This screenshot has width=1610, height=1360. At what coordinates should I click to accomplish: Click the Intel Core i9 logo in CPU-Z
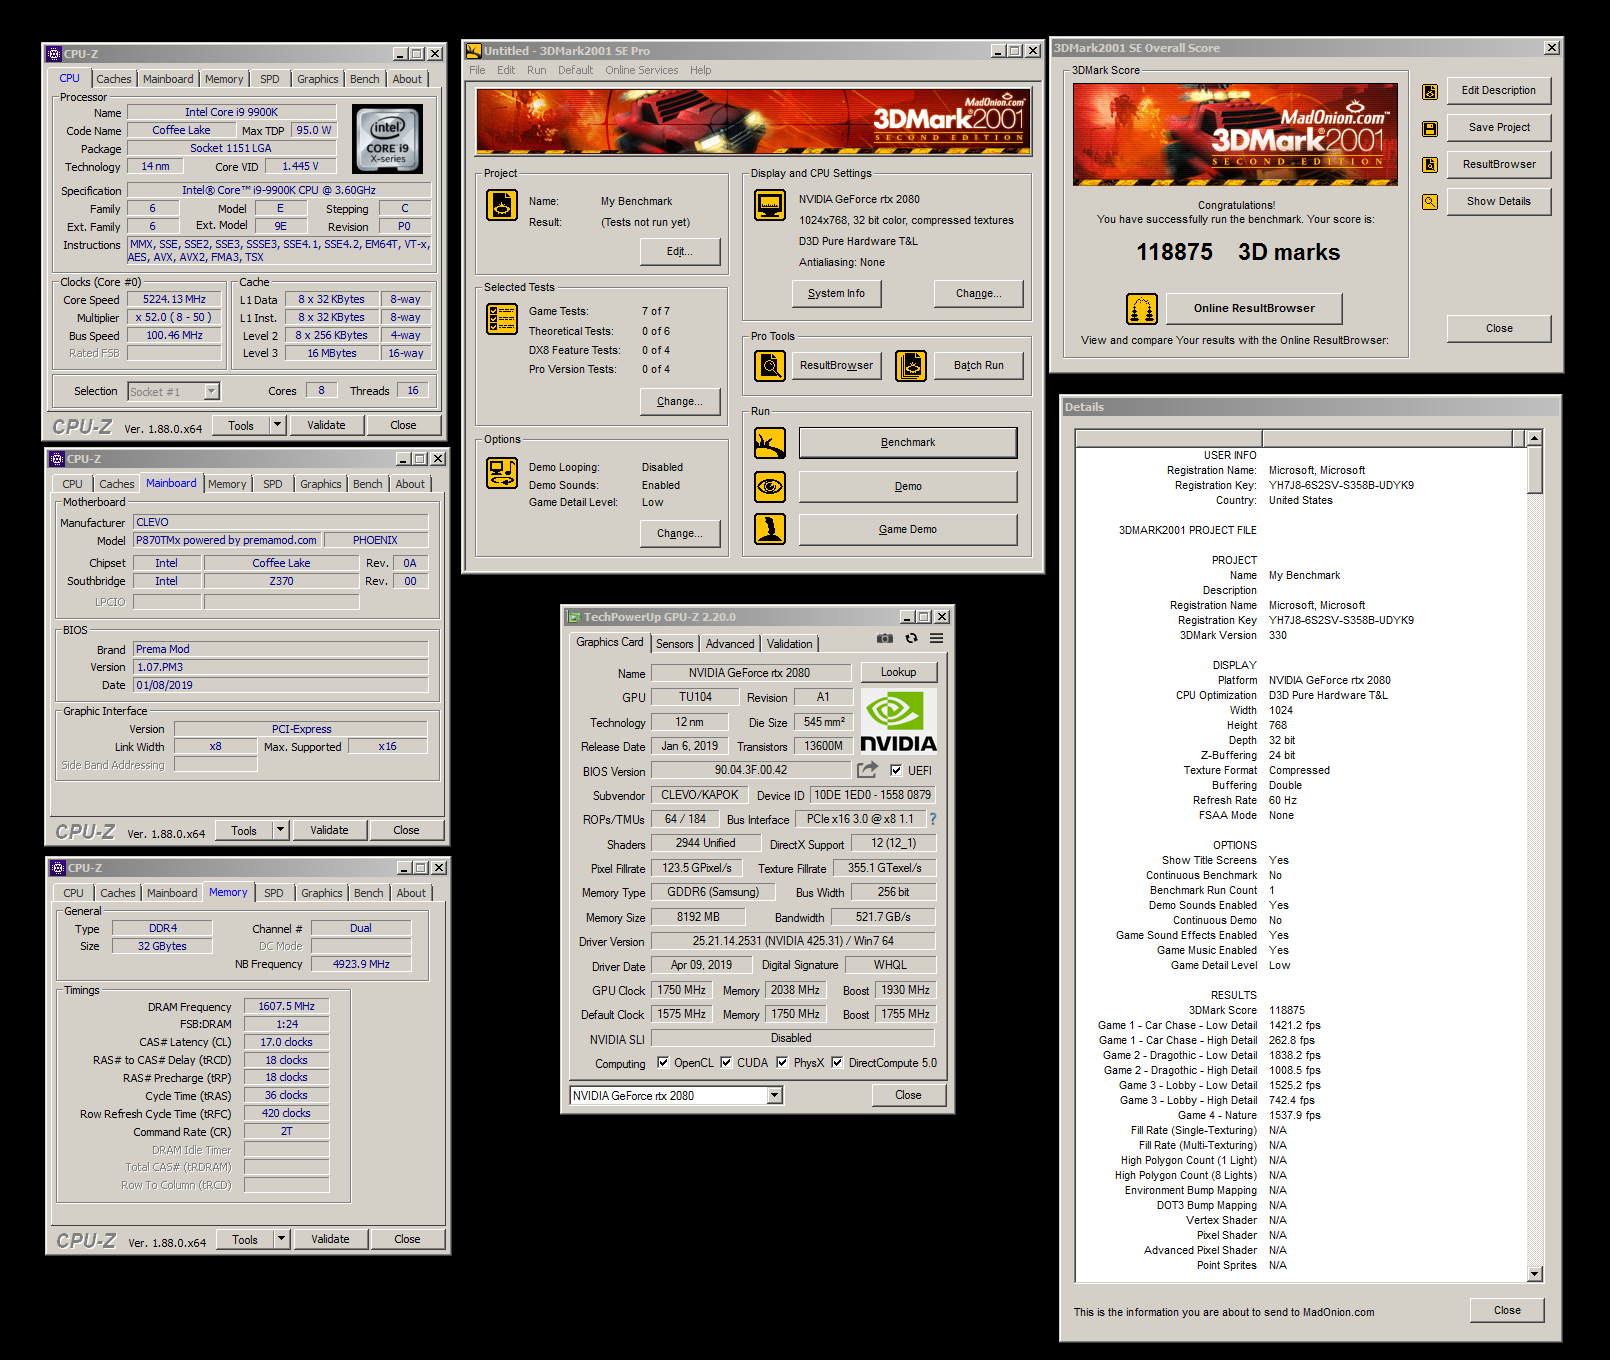388,139
